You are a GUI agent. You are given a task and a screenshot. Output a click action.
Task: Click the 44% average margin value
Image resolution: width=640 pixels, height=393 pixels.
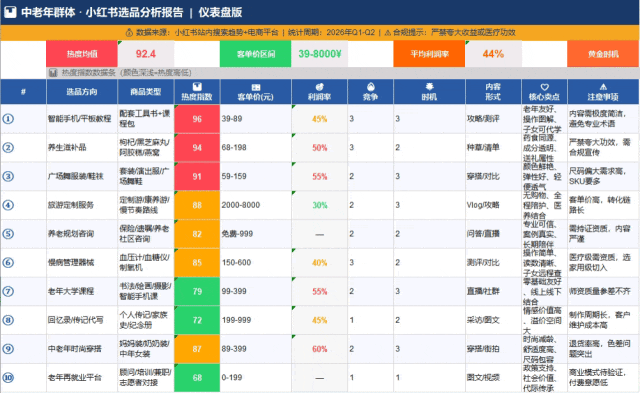click(493, 54)
